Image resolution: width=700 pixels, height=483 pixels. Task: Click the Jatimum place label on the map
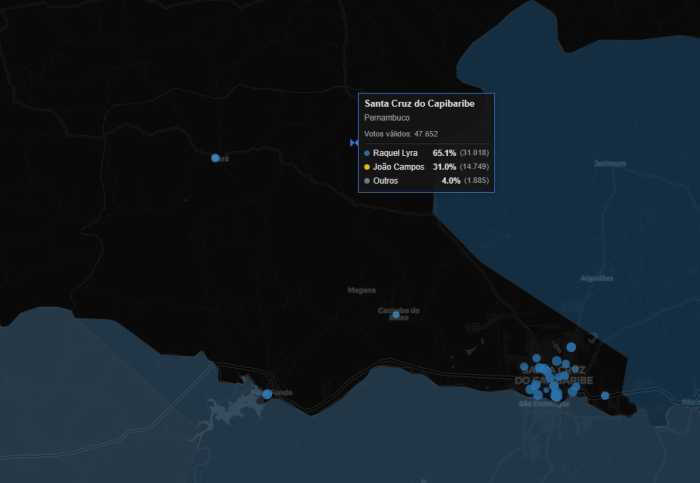609,163
